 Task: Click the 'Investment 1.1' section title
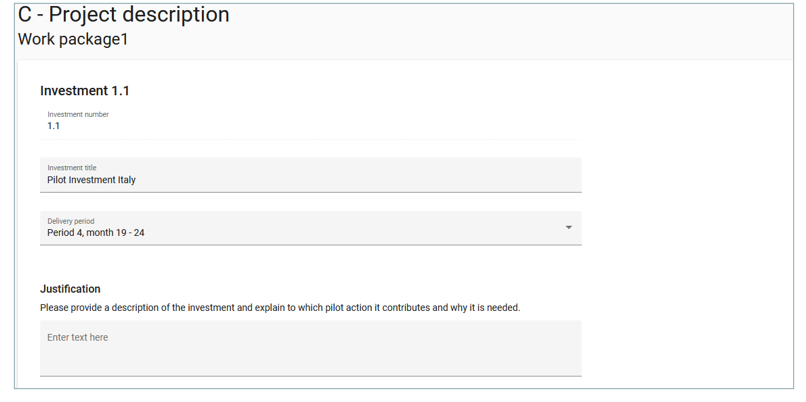coord(85,91)
